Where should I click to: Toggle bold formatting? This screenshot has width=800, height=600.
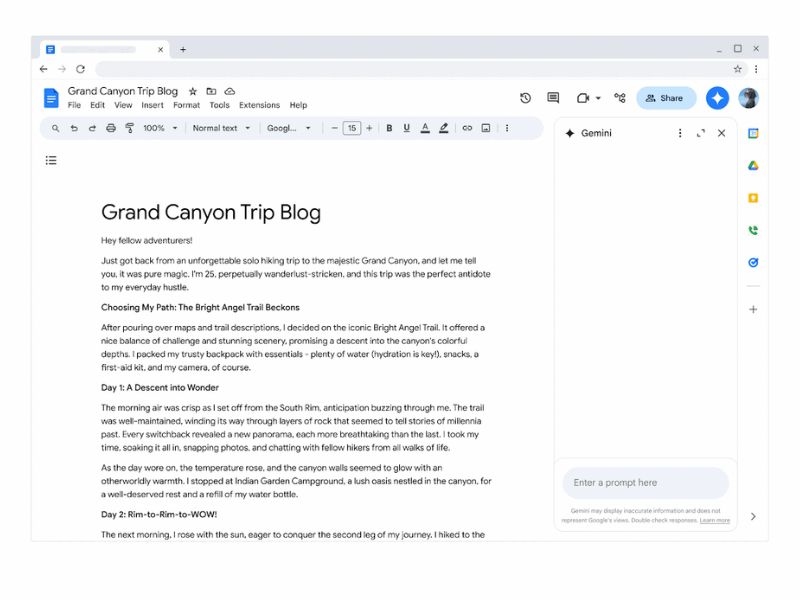[x=389, y=128]
